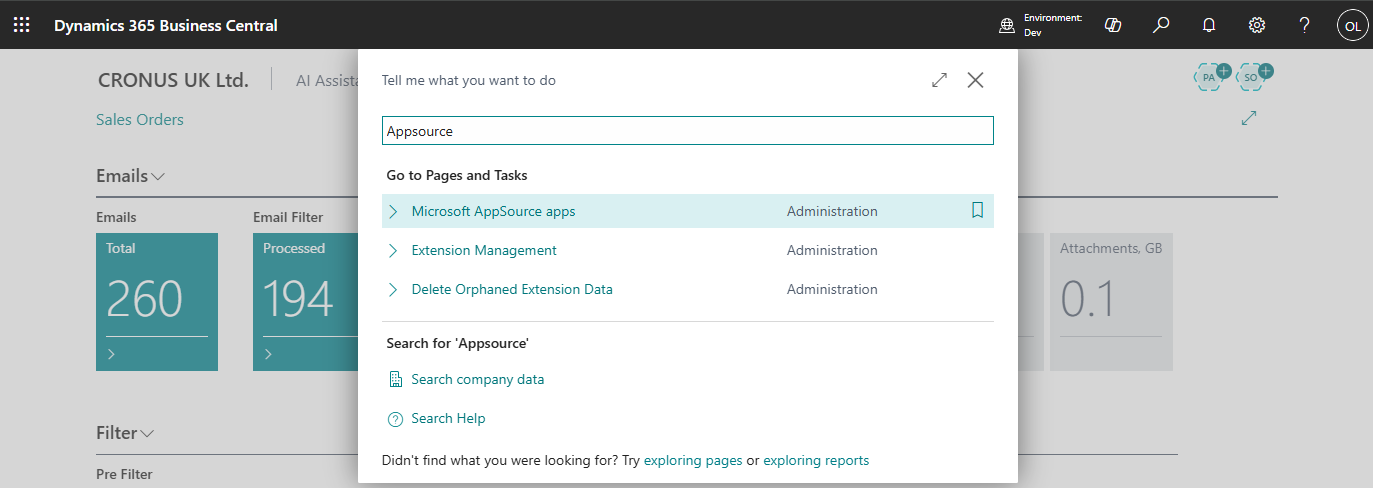Open the Copilot chat icon
Image resolution: width=1373 pixels, height=488 pixels.
tap(1112, 25)
